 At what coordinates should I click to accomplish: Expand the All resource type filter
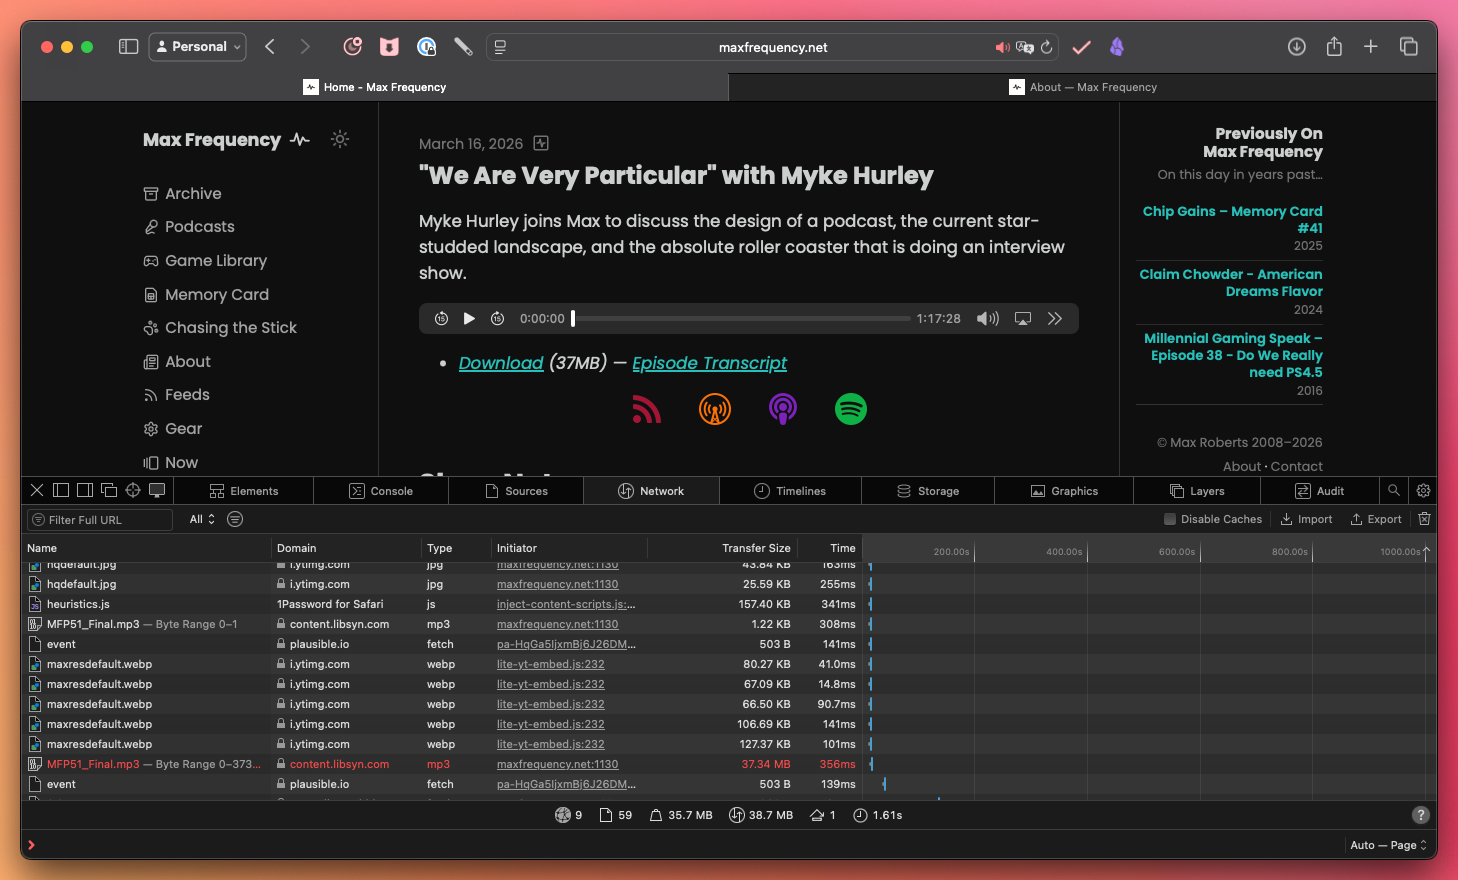pyautogui.click(x=202, y=519)
